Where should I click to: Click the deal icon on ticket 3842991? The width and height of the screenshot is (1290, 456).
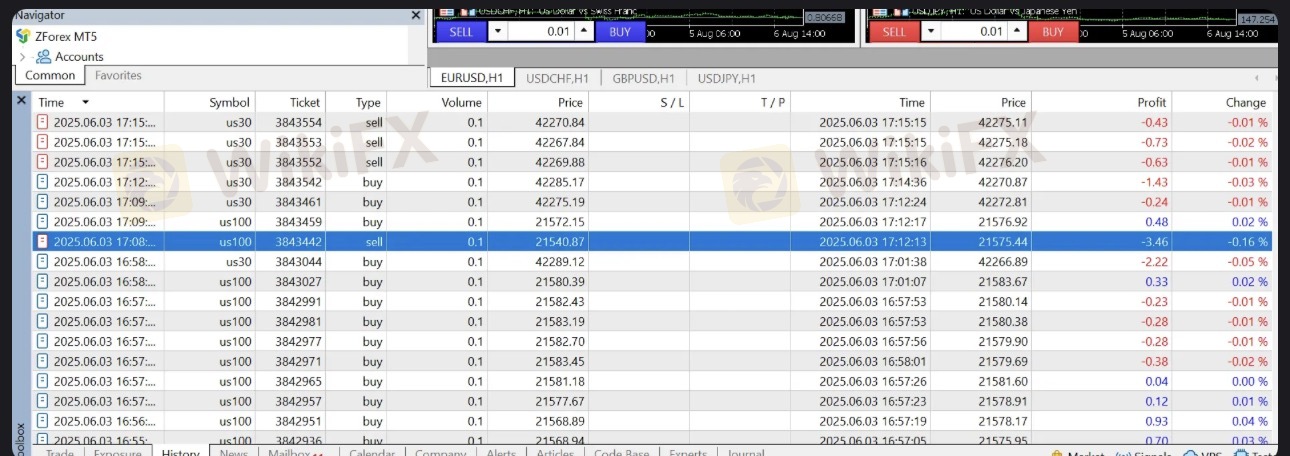(43, 302)
